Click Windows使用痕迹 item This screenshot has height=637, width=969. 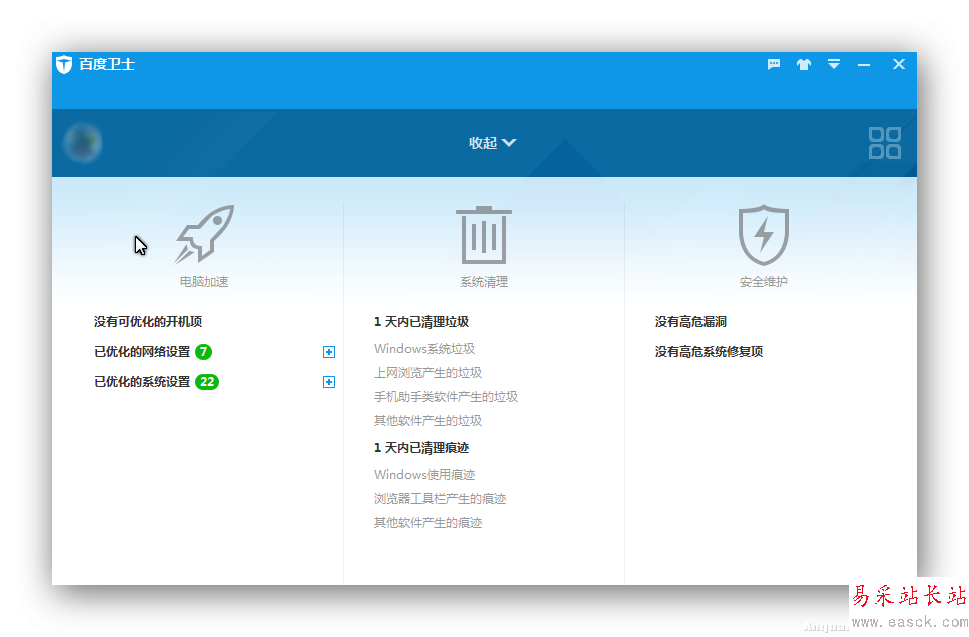coord(425,475)
